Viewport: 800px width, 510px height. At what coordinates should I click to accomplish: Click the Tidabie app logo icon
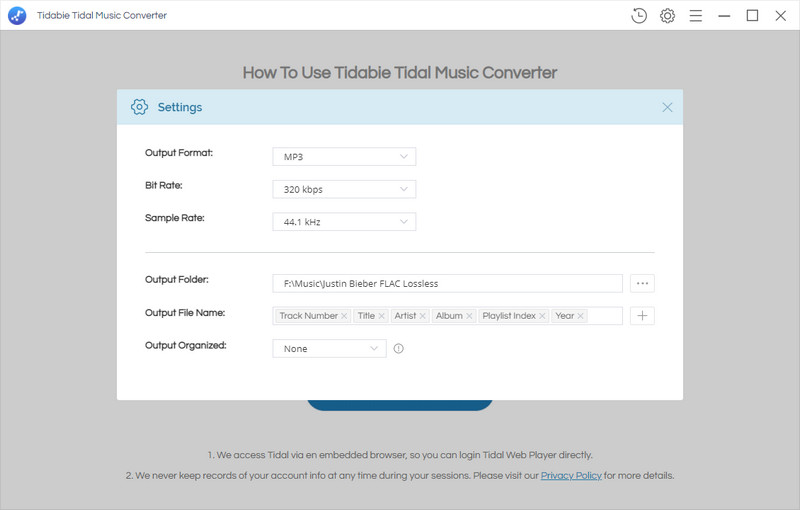17,15
